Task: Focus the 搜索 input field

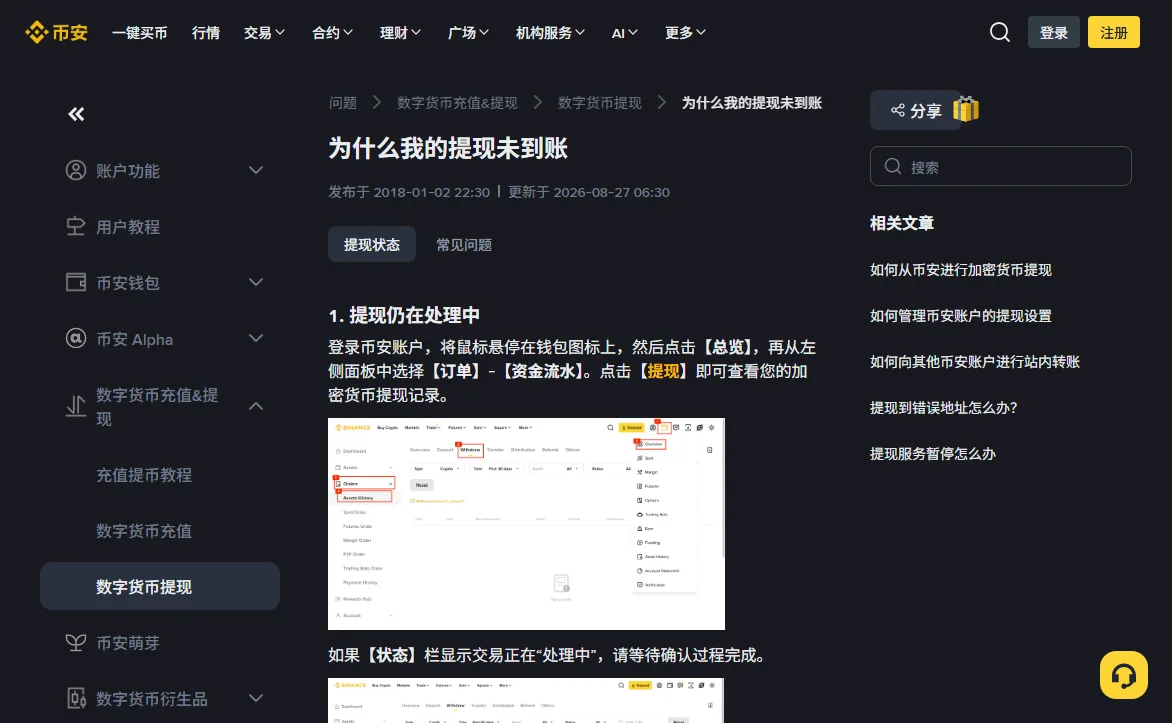Action: pyautogui.click(x=1001, y=166)
